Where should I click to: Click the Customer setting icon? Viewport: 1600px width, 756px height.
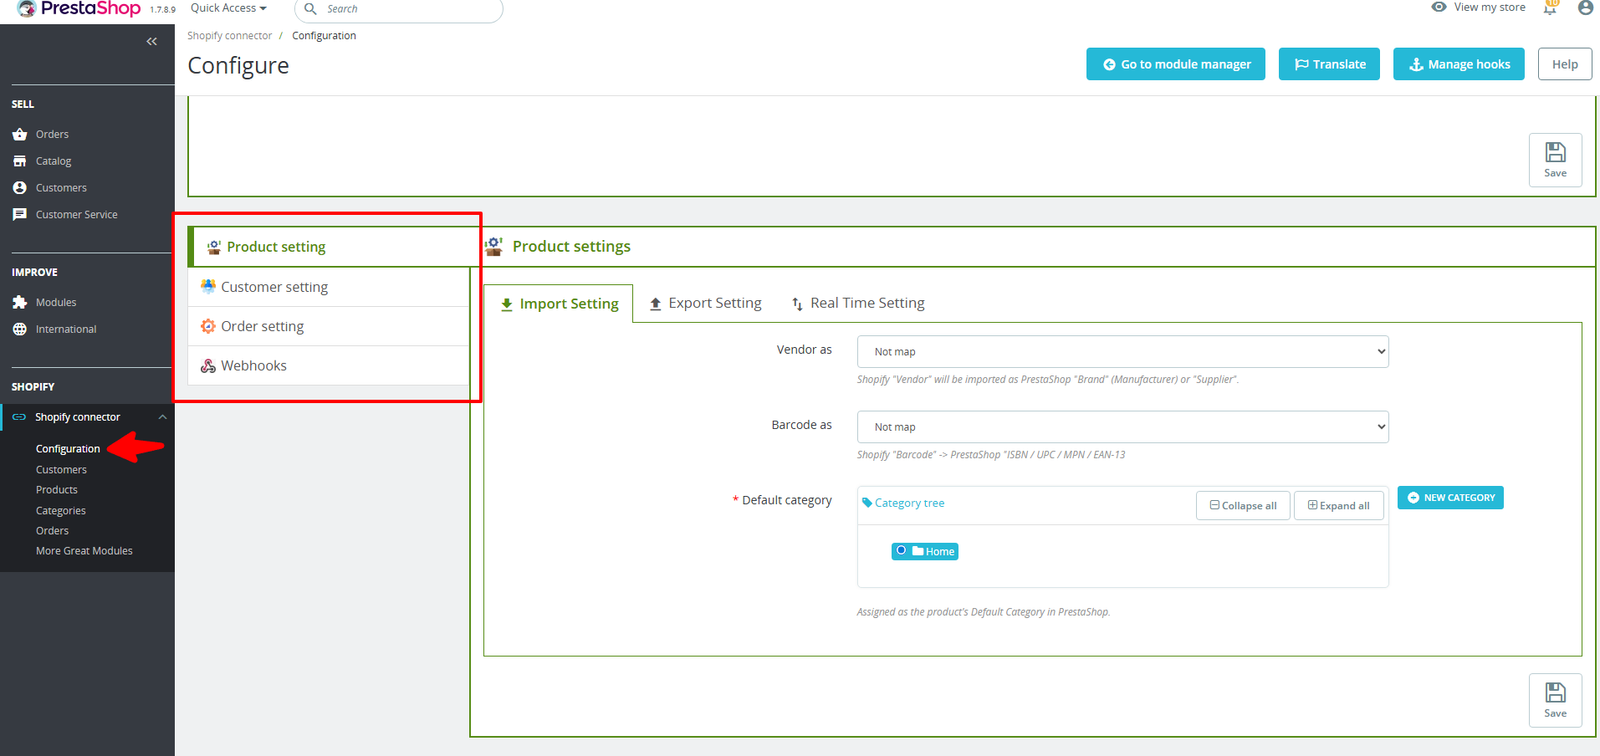(208, 286)
